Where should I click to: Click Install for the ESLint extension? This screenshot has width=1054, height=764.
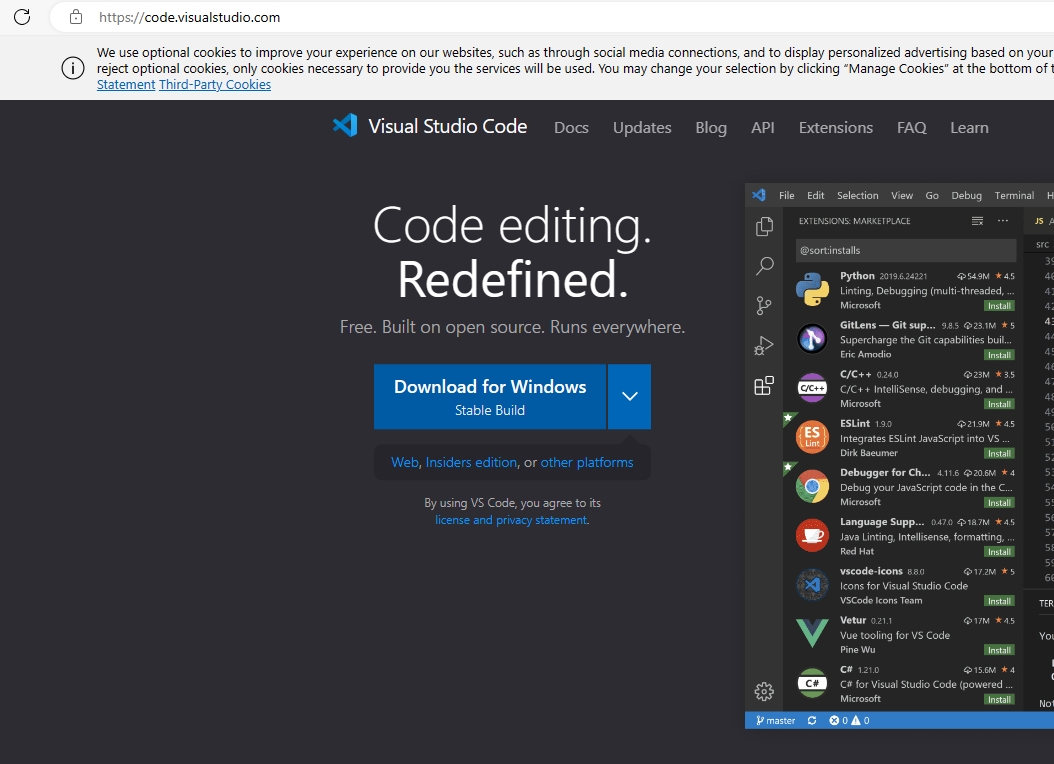[x=999, y=454]
